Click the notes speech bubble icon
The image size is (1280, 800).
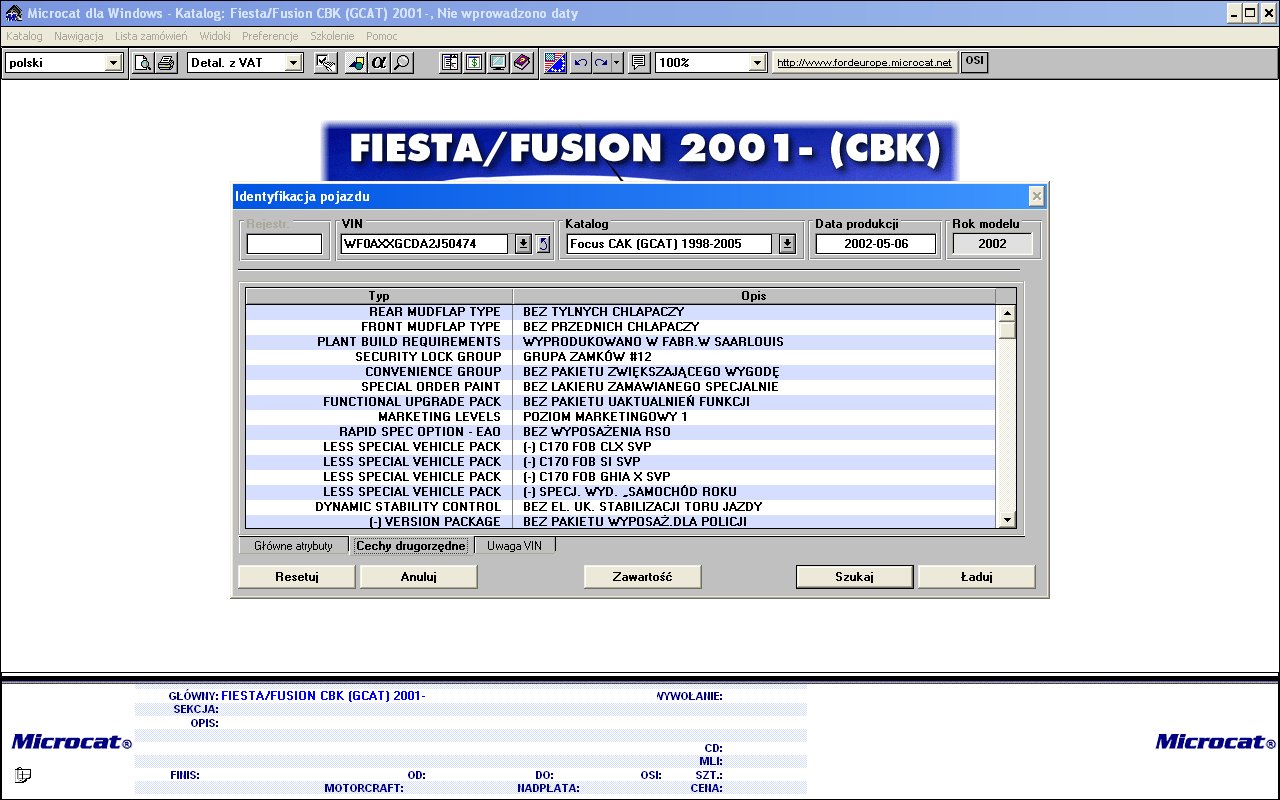[x=639, y=63]
